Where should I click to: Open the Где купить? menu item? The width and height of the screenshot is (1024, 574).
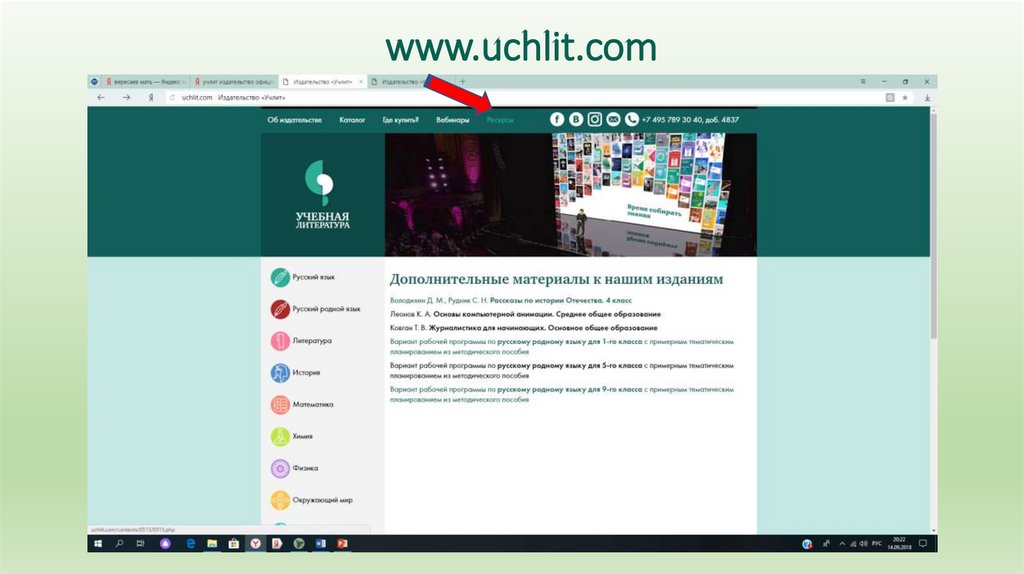click(401, 120)
